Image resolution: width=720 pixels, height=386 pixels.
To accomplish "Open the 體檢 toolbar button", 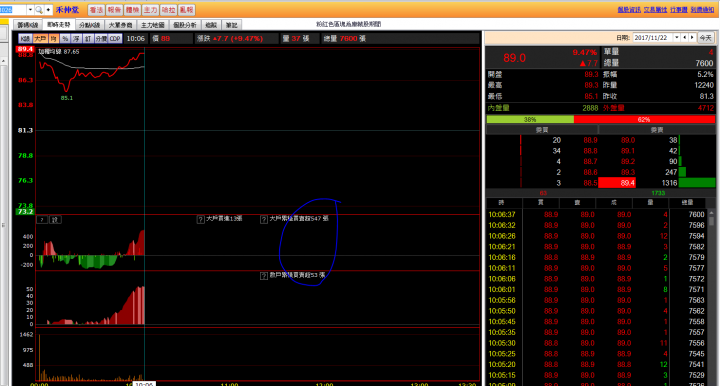I will [x=132, y=10].
